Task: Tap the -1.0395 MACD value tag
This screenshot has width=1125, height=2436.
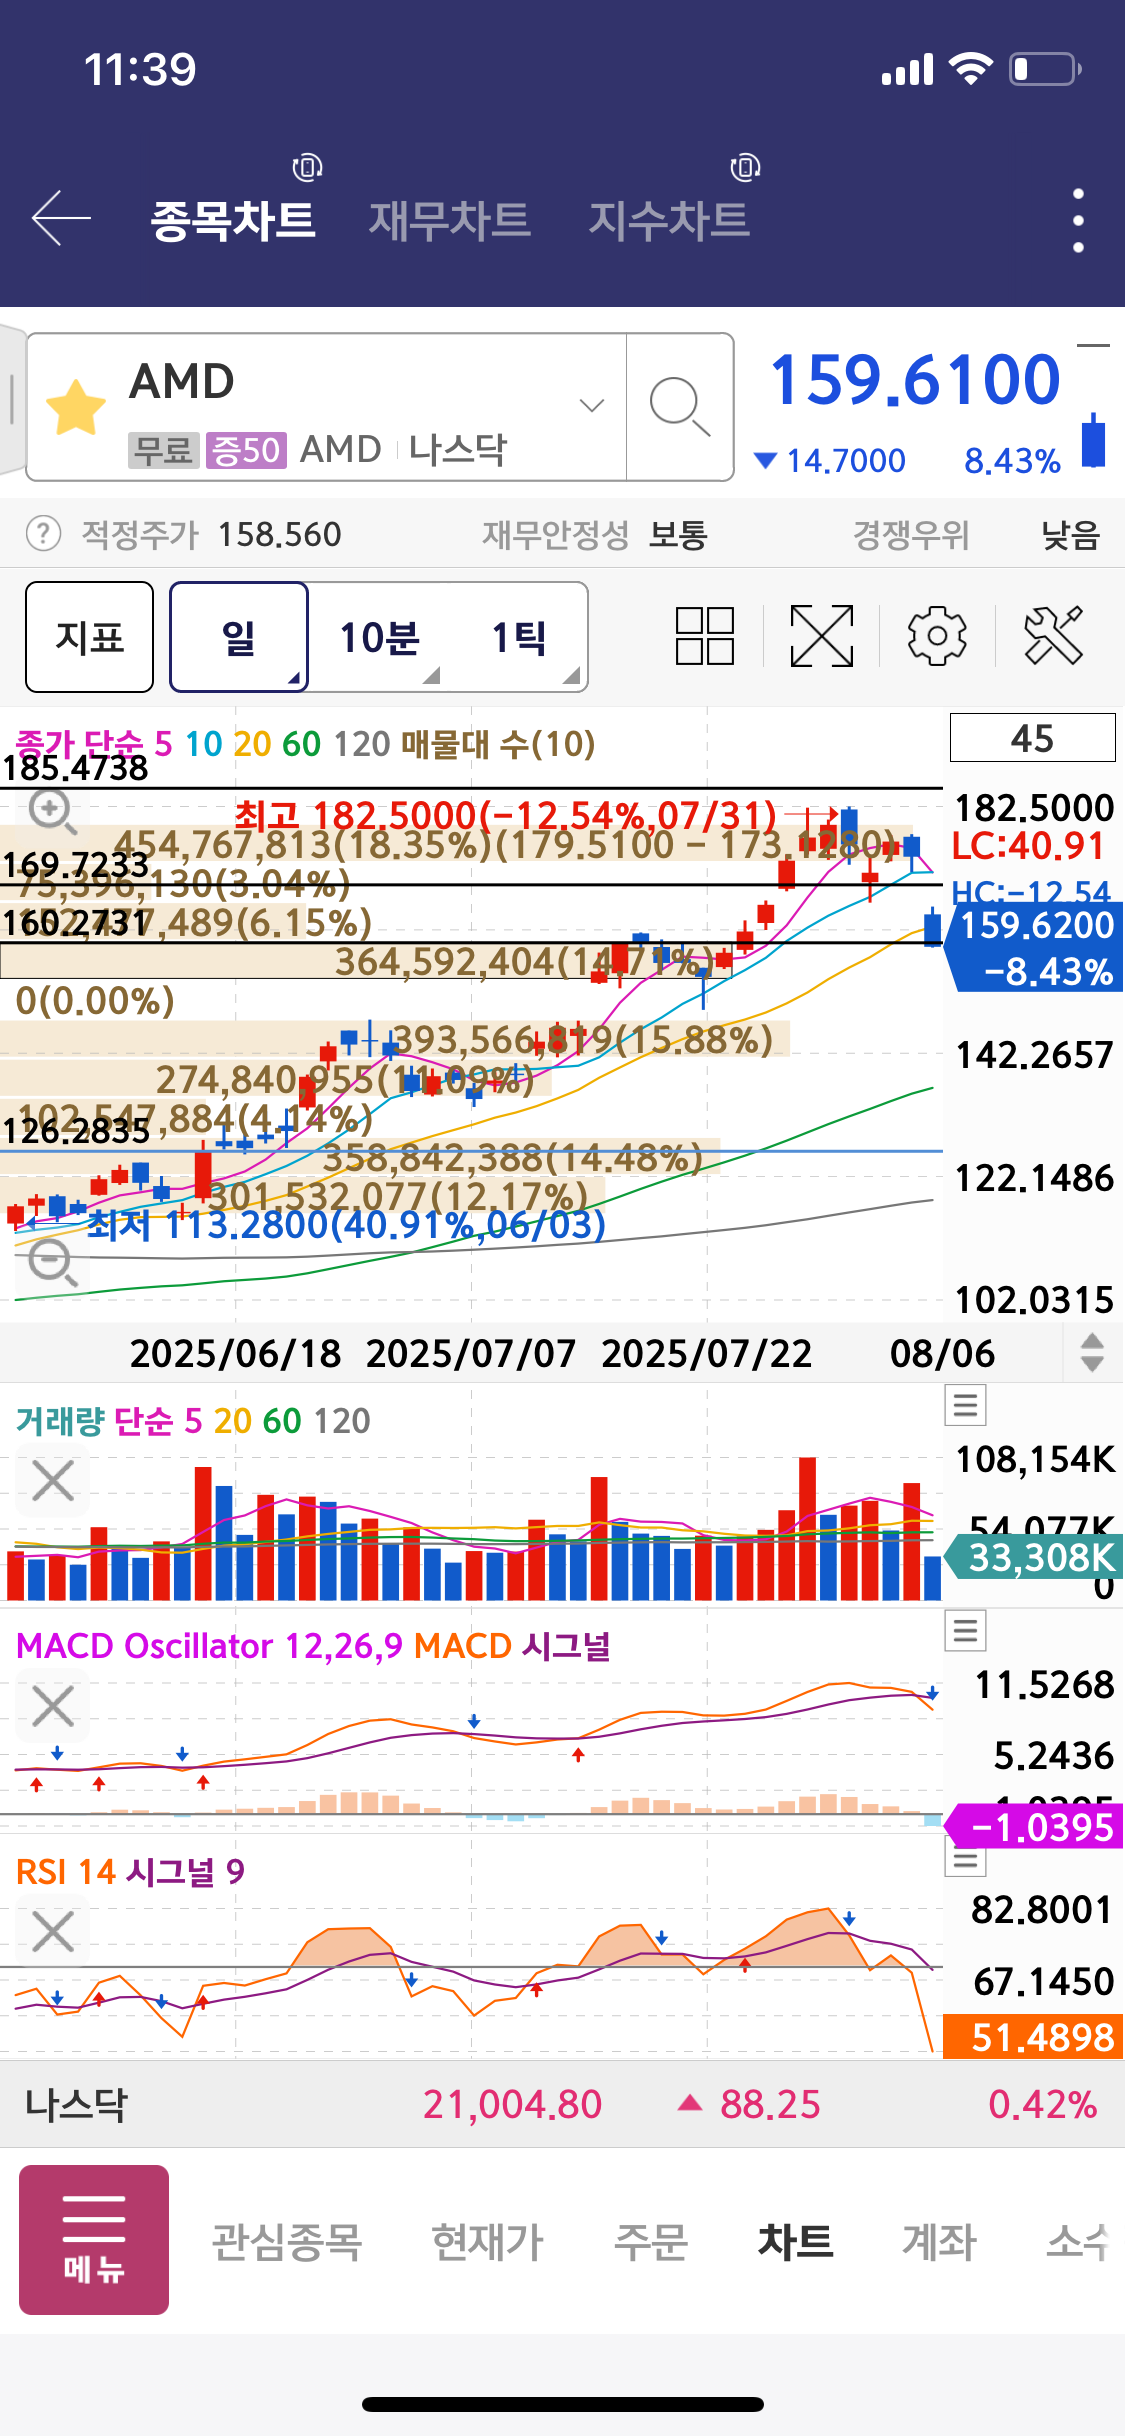Action: [x=1034, y=1827]
